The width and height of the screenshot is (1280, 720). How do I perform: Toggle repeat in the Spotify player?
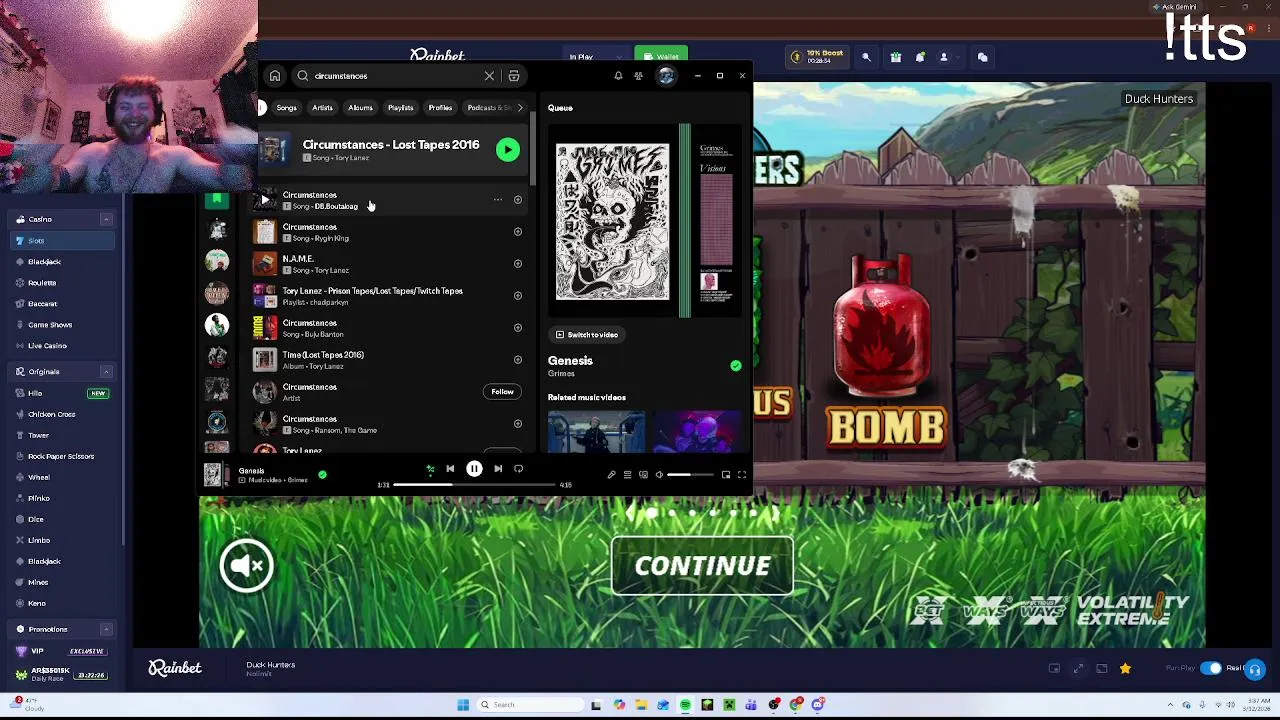518,469
